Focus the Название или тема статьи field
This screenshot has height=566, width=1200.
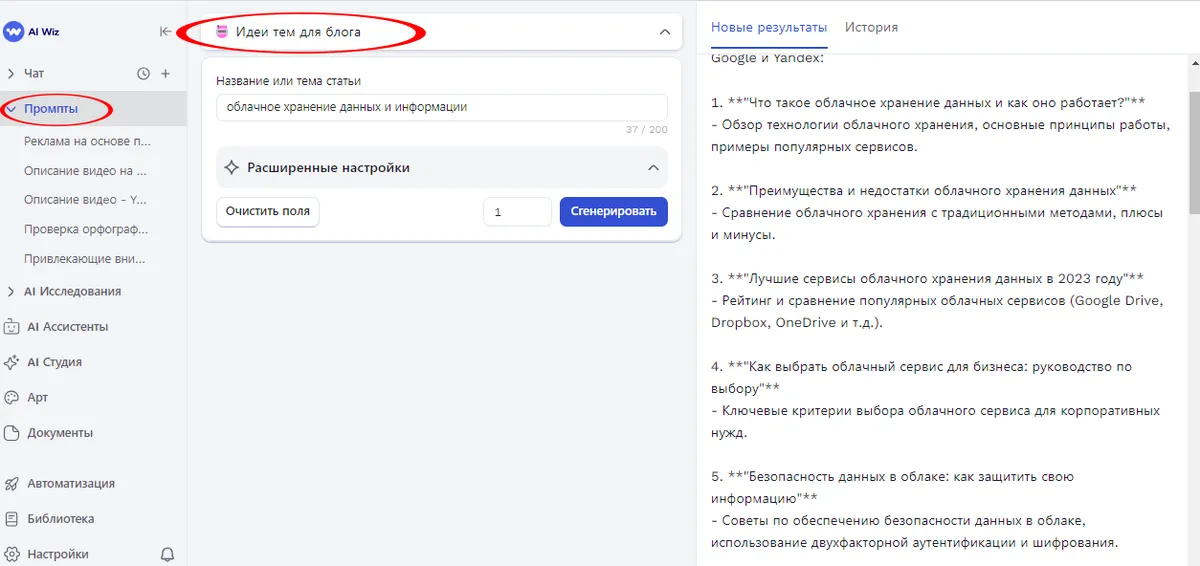pyautogui.click(x=442, y=107)
